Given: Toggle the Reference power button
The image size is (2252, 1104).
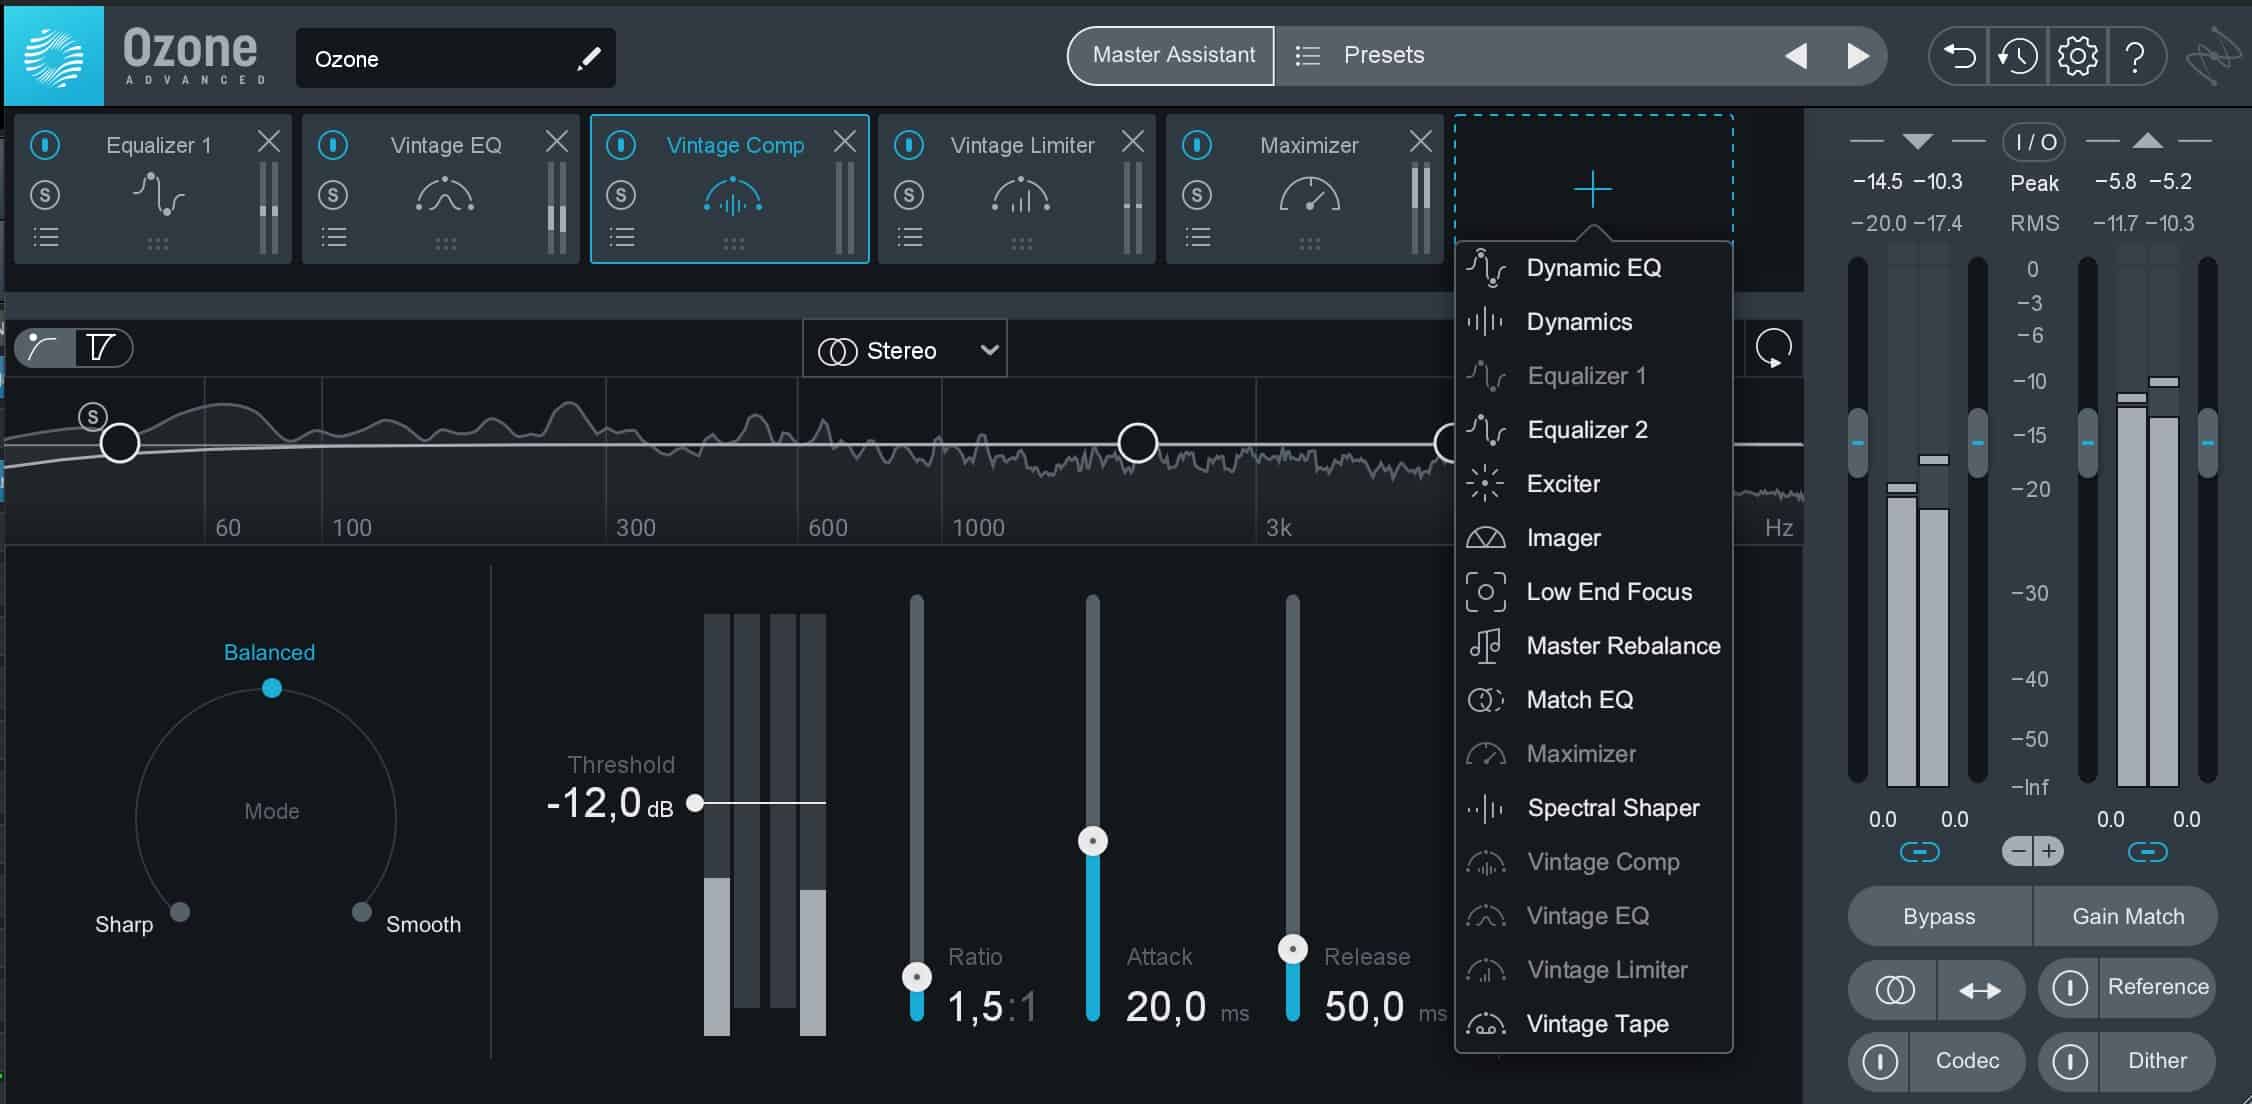Looking at the screenshot, I should (x=2069, y=988).
